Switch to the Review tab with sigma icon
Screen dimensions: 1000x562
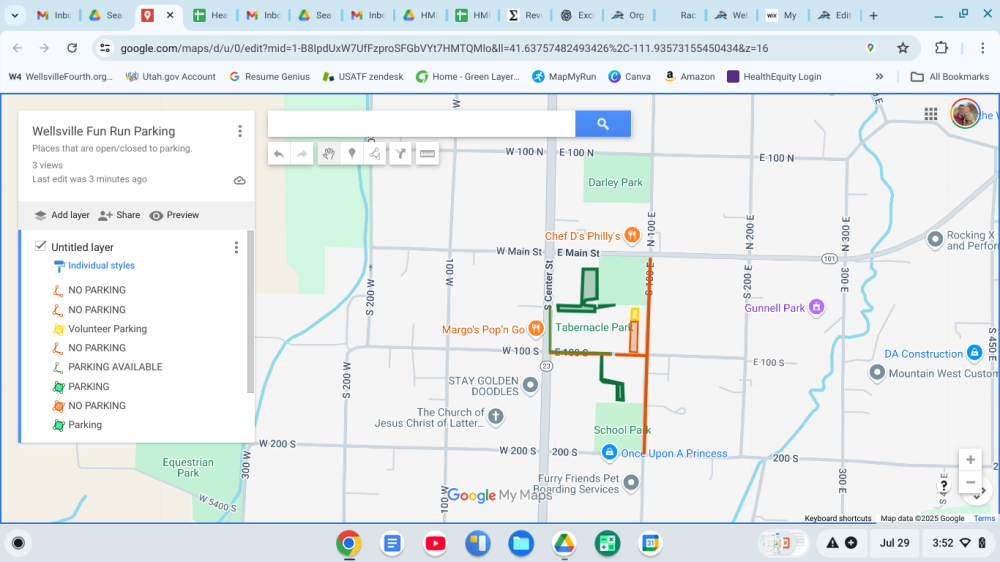[524, 15]
